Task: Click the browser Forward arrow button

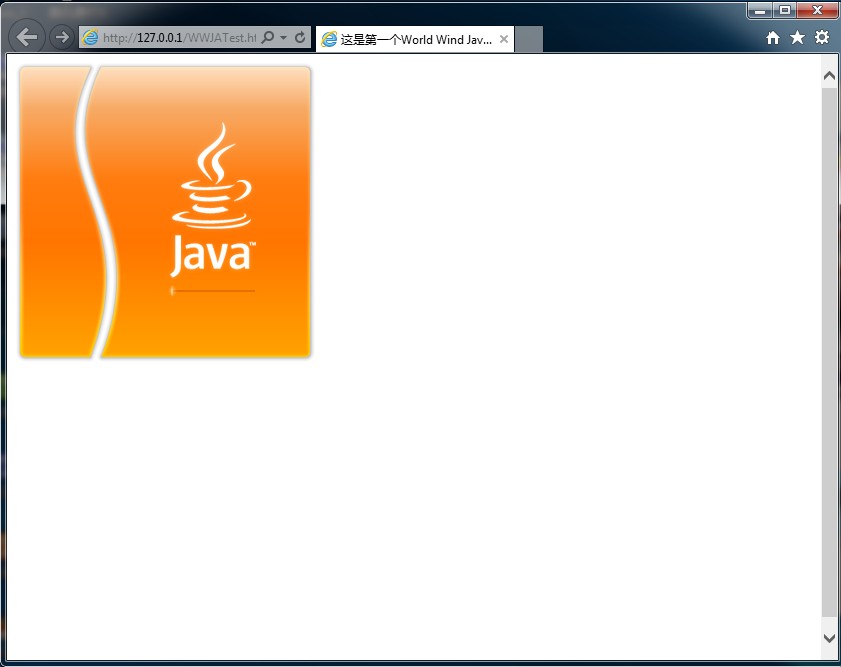Action: click(62, 37)
